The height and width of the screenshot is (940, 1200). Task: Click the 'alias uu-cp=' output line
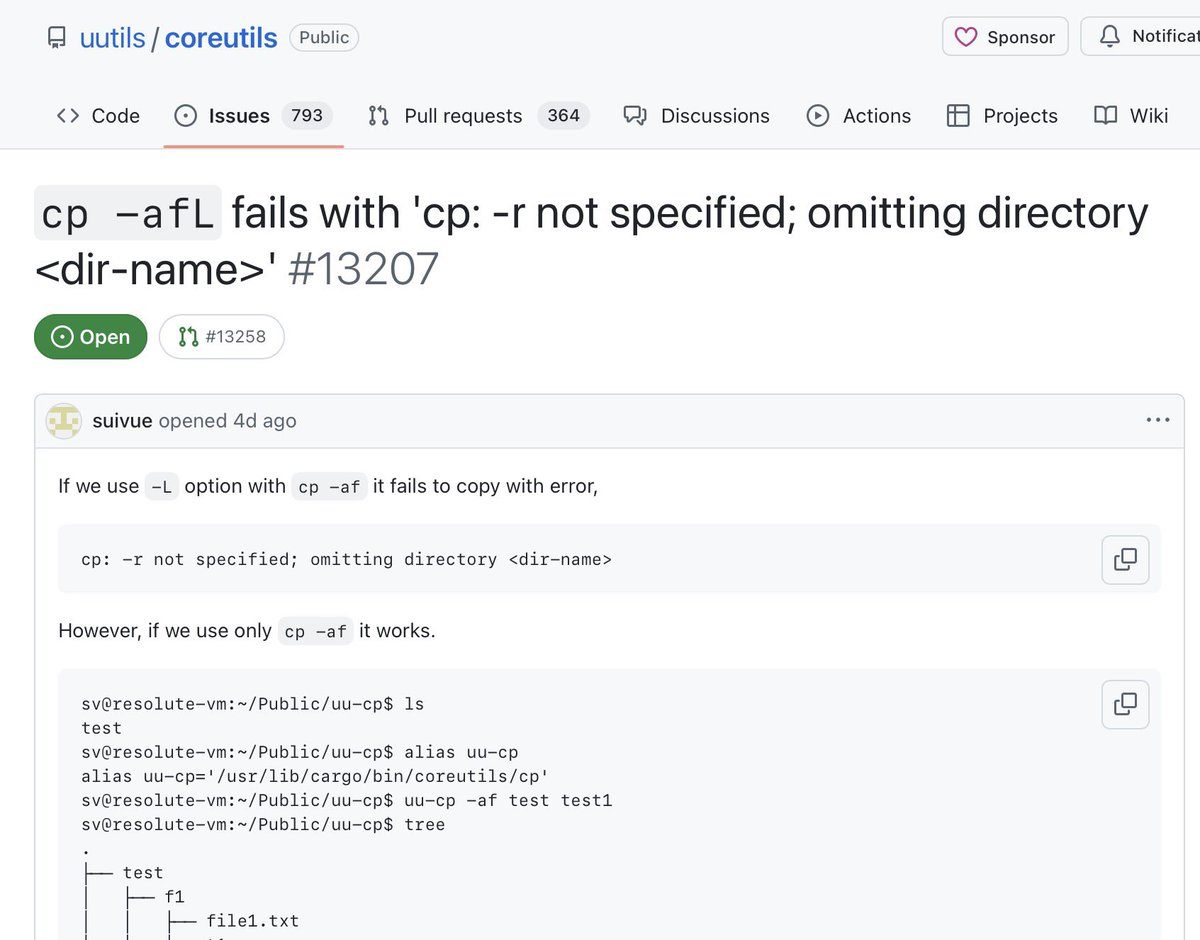(x=315, y=776)
